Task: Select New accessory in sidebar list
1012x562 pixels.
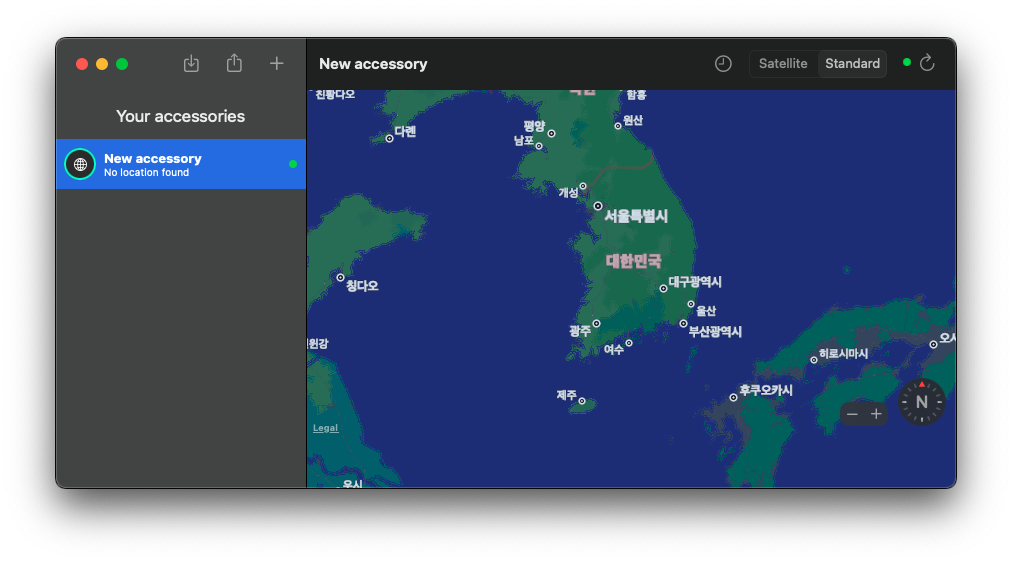Action: [181, 164]
